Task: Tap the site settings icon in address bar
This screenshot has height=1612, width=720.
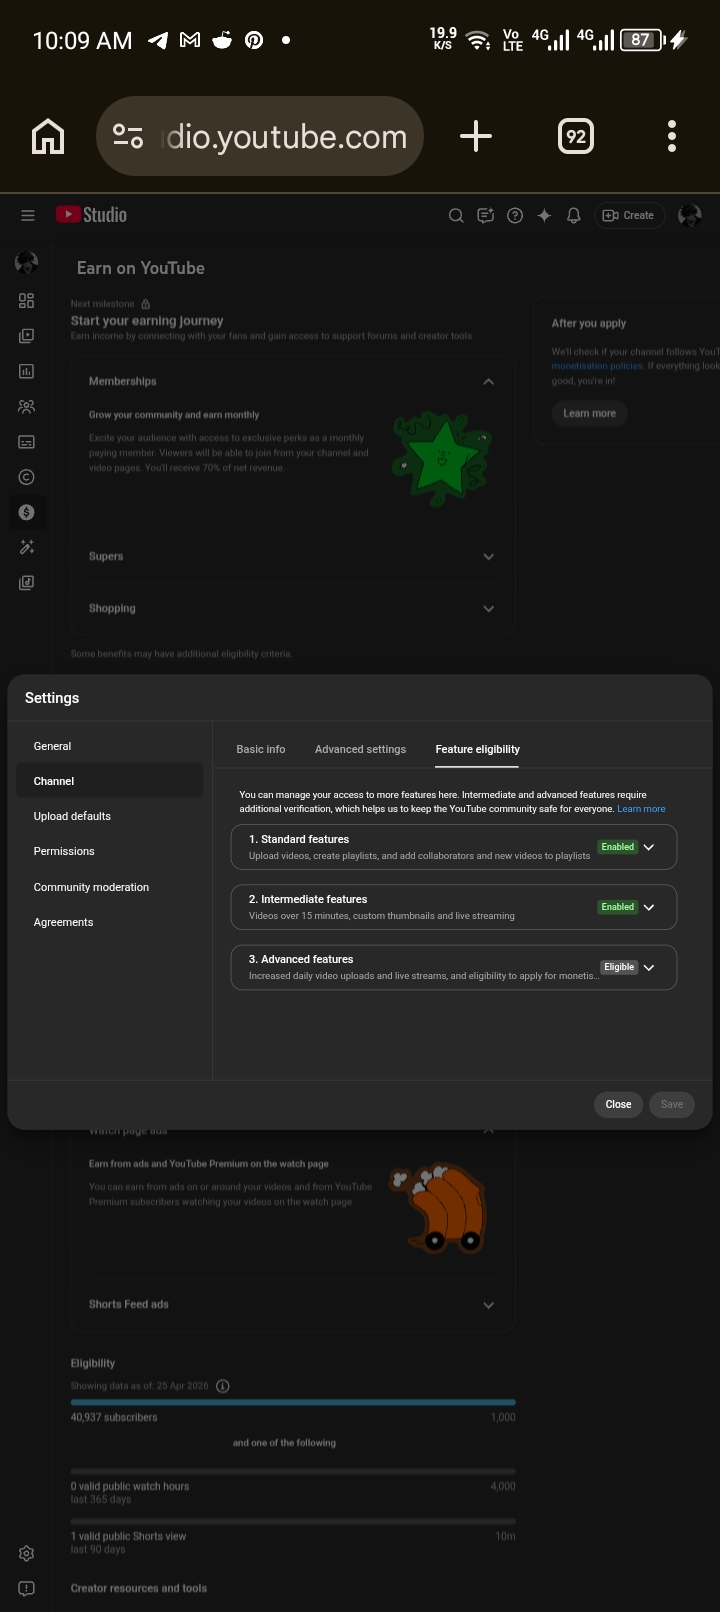Action: point(128,136)
